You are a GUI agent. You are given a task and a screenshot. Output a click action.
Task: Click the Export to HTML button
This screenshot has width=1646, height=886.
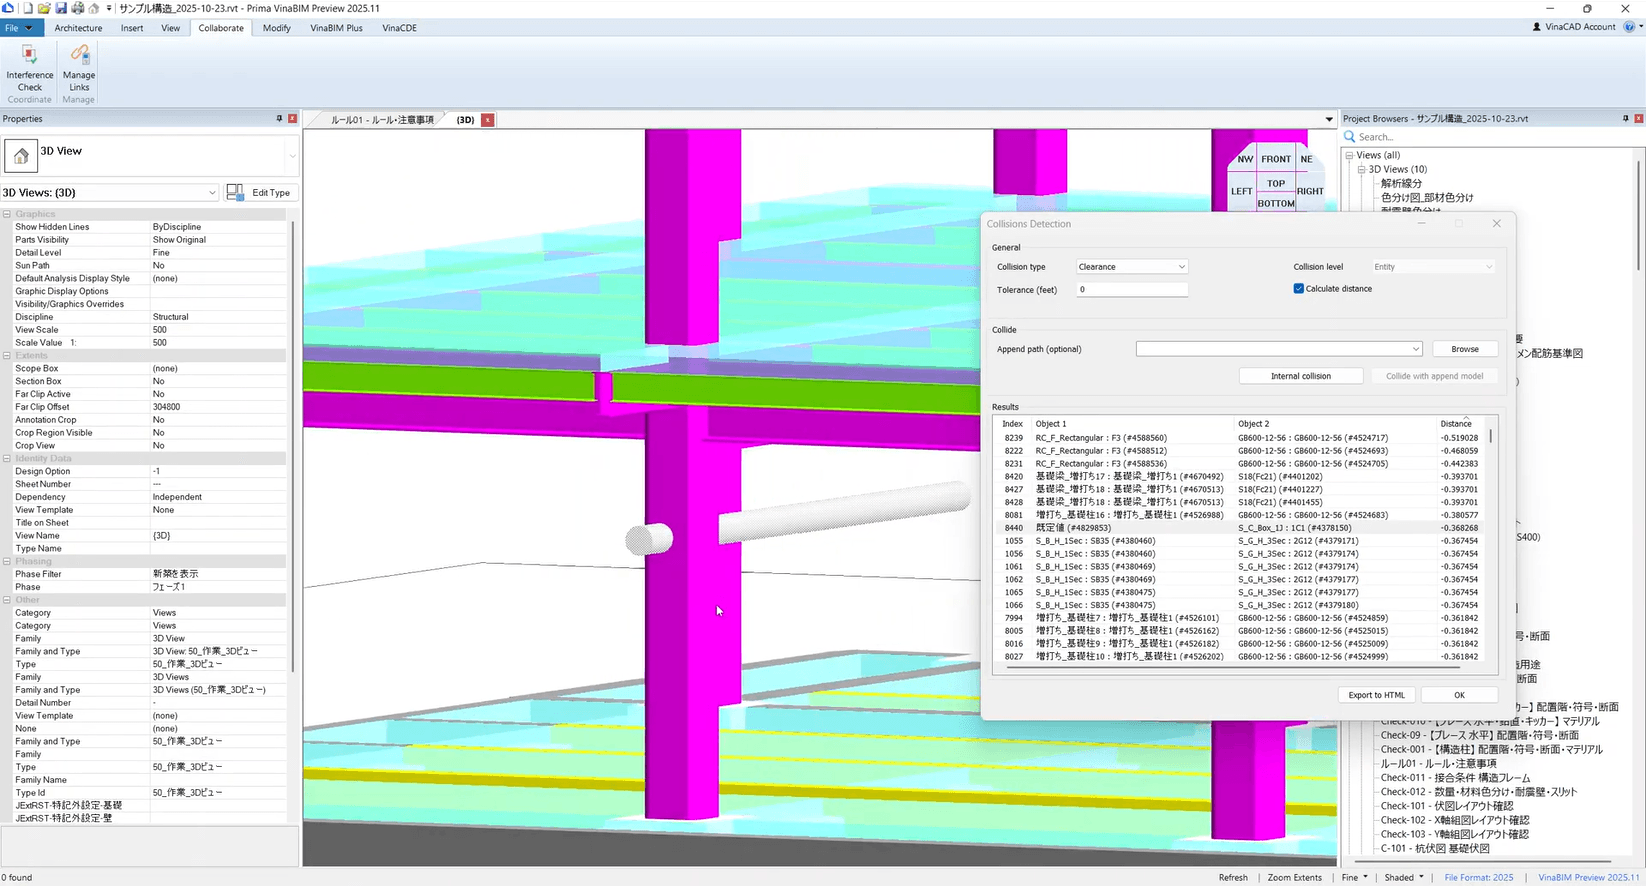(x=1376, y=695)
